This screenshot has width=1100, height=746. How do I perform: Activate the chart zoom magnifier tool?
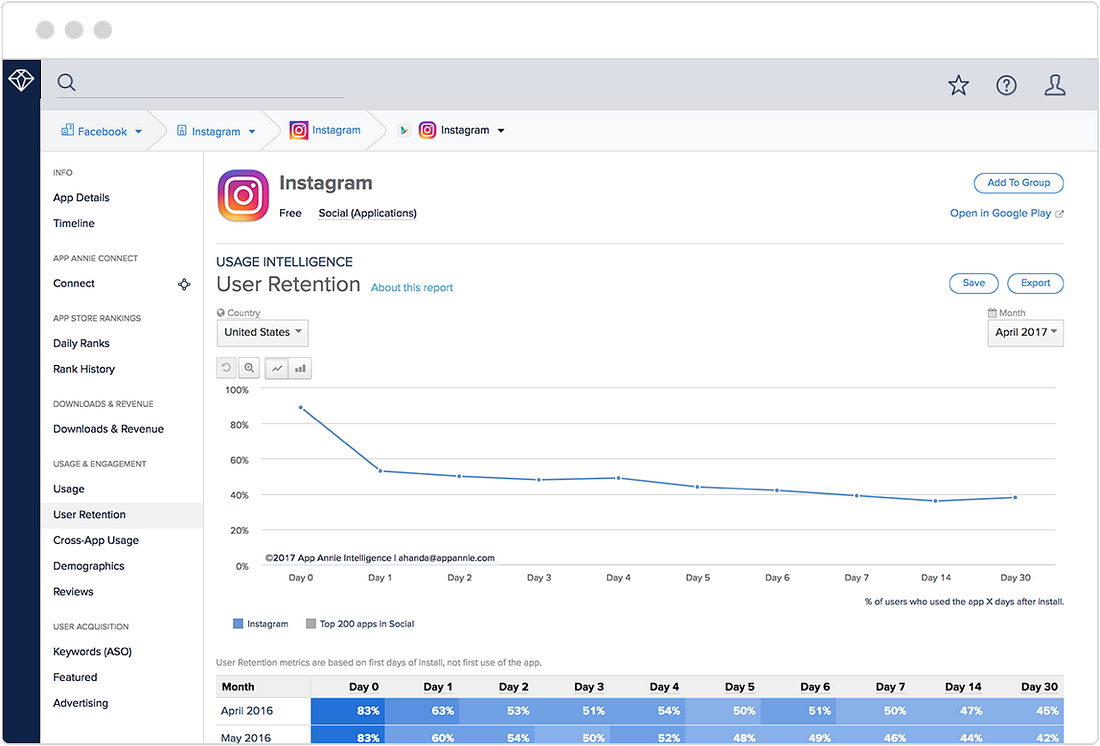[249, 368]
